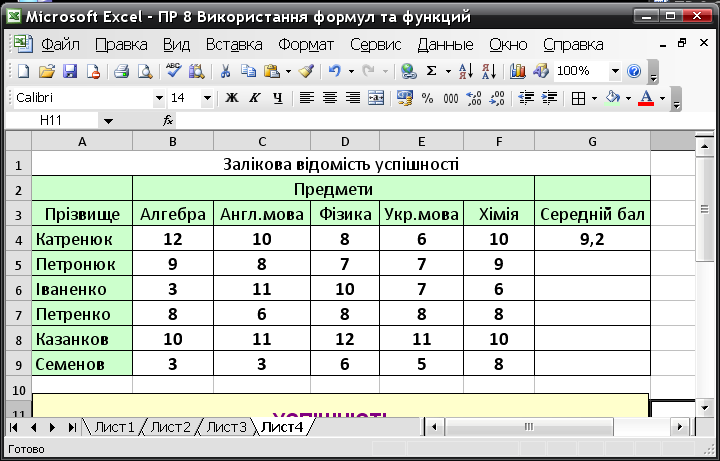Open the fill color dropdown arrow

(x=629, y=98)
